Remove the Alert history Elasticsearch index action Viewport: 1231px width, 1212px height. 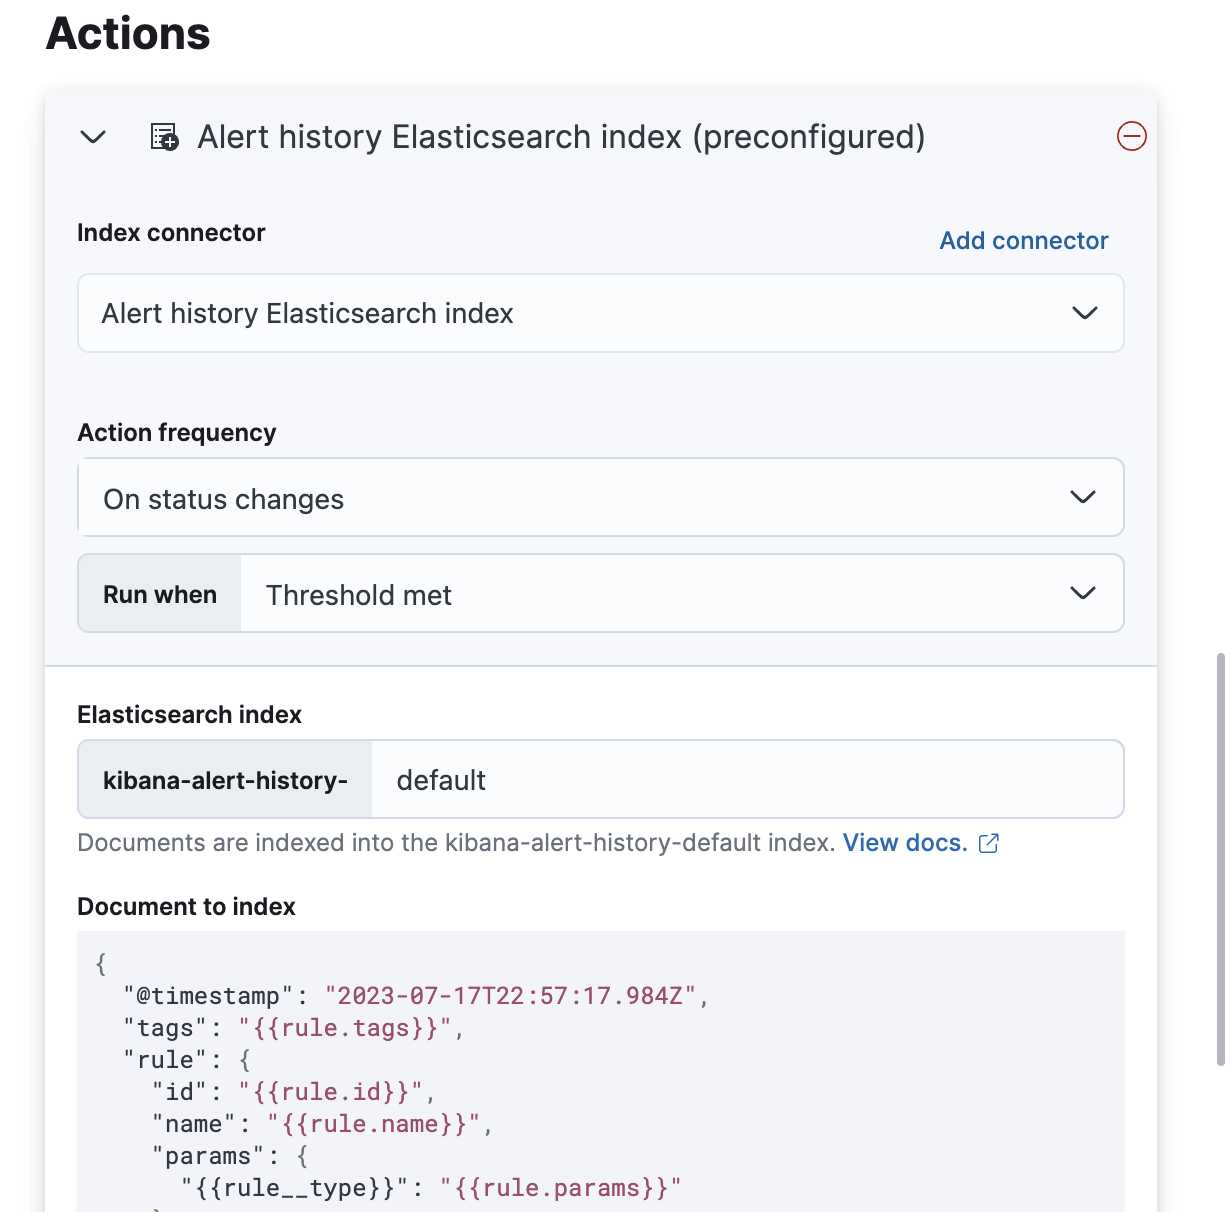(x=1130, y=137)
